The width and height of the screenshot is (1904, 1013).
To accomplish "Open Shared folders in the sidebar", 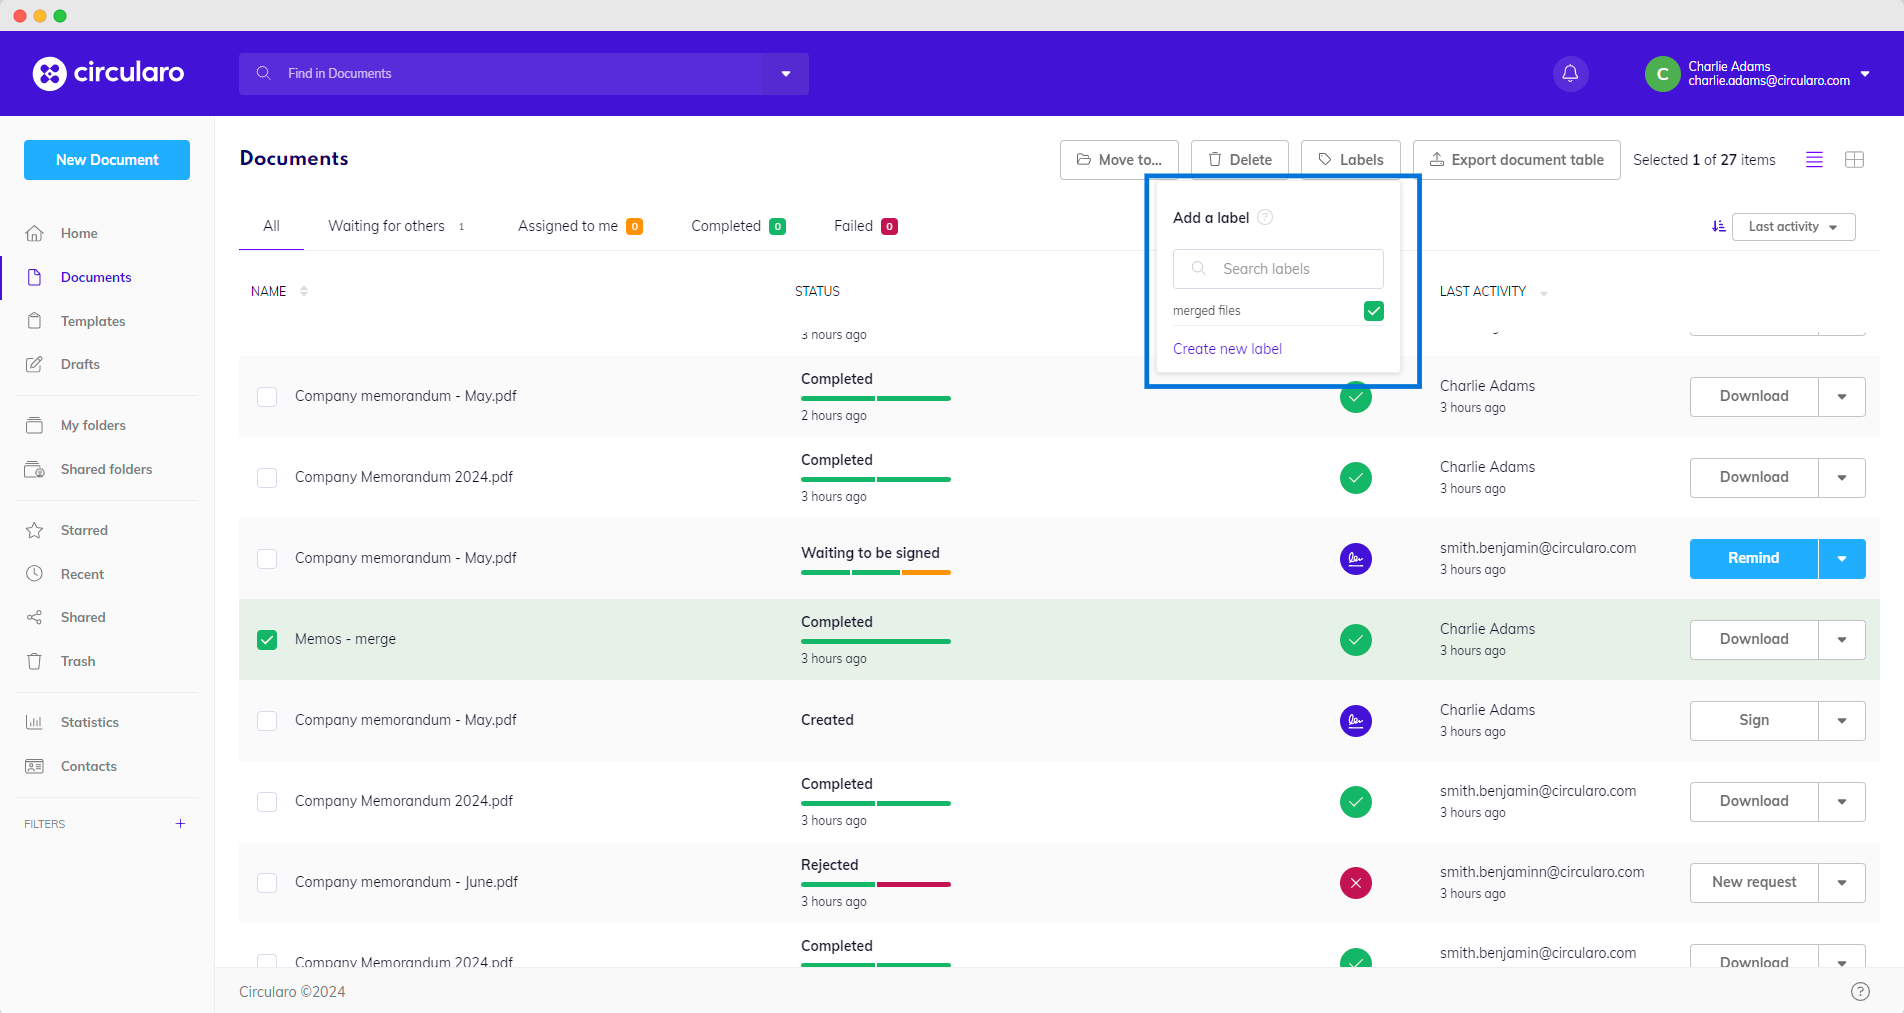I will pyautogui.click(x=106, y=469).
